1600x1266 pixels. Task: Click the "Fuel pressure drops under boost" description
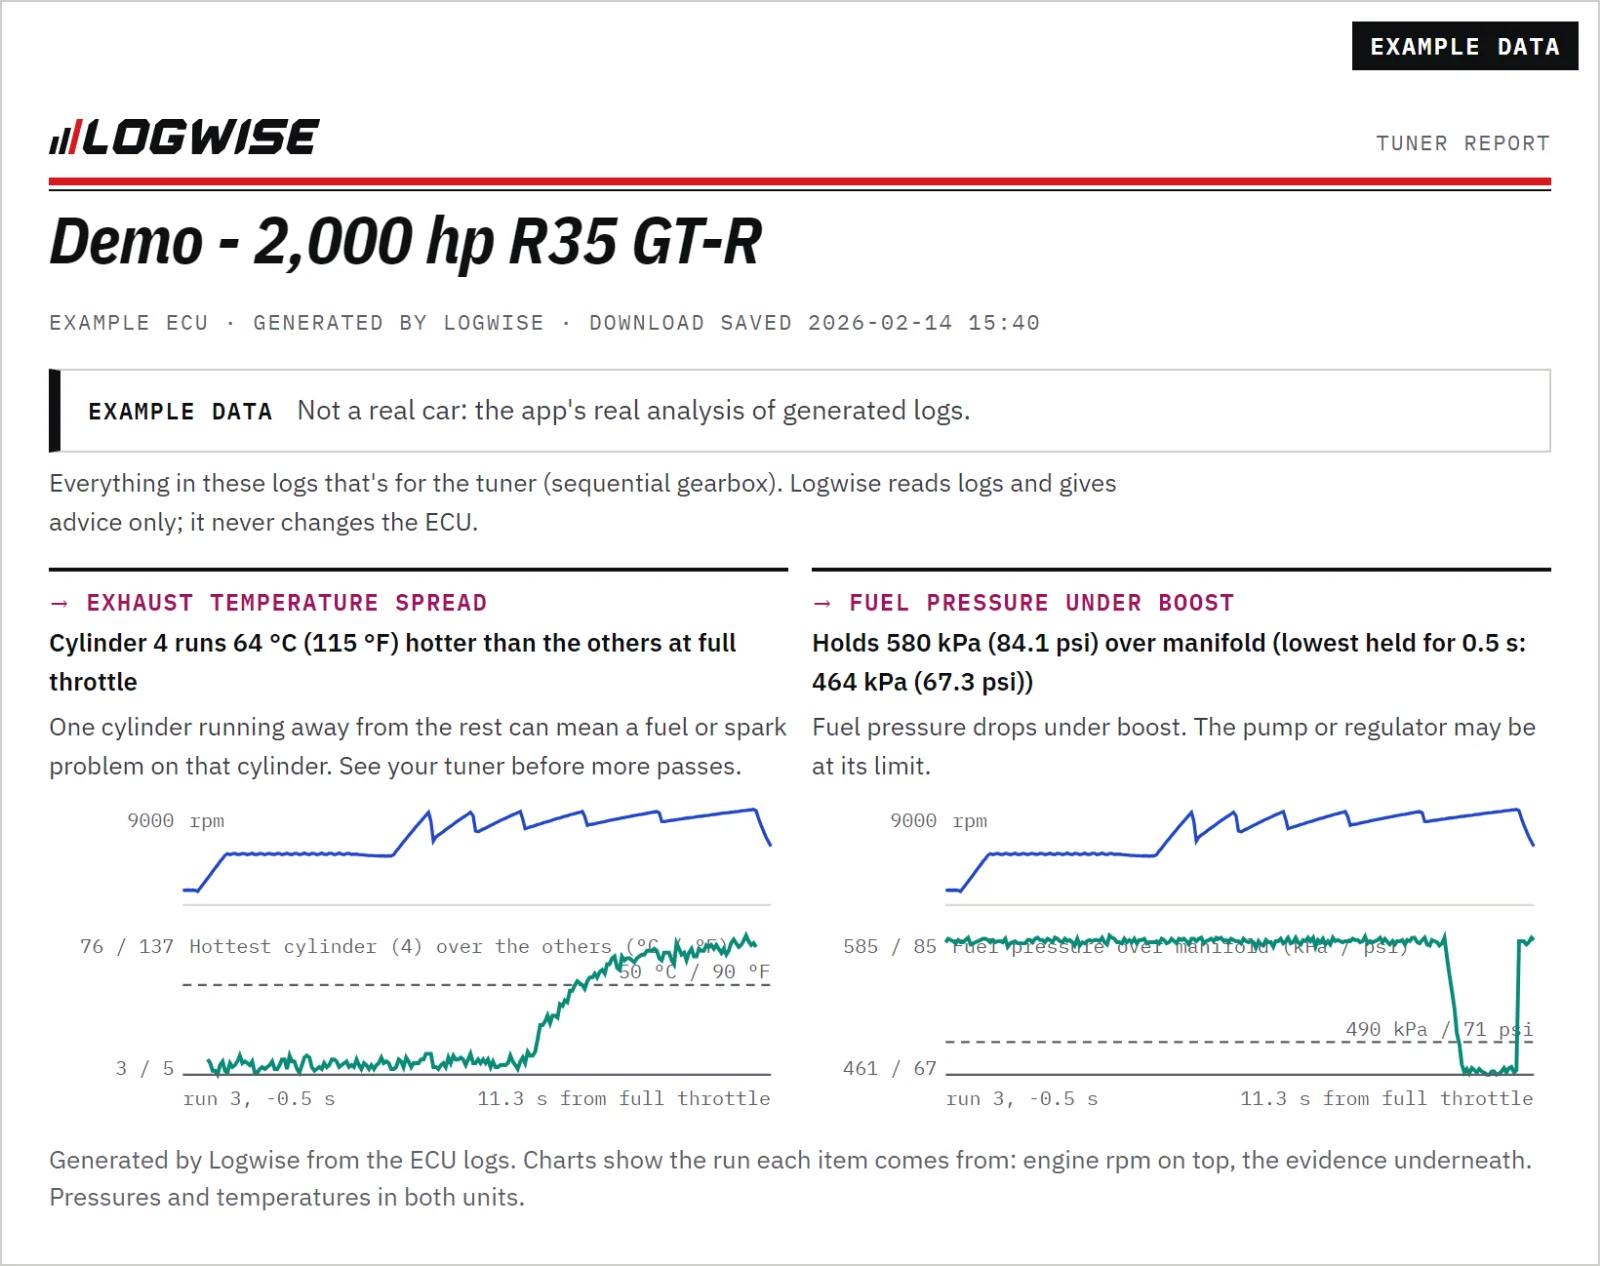[1174, 747]
